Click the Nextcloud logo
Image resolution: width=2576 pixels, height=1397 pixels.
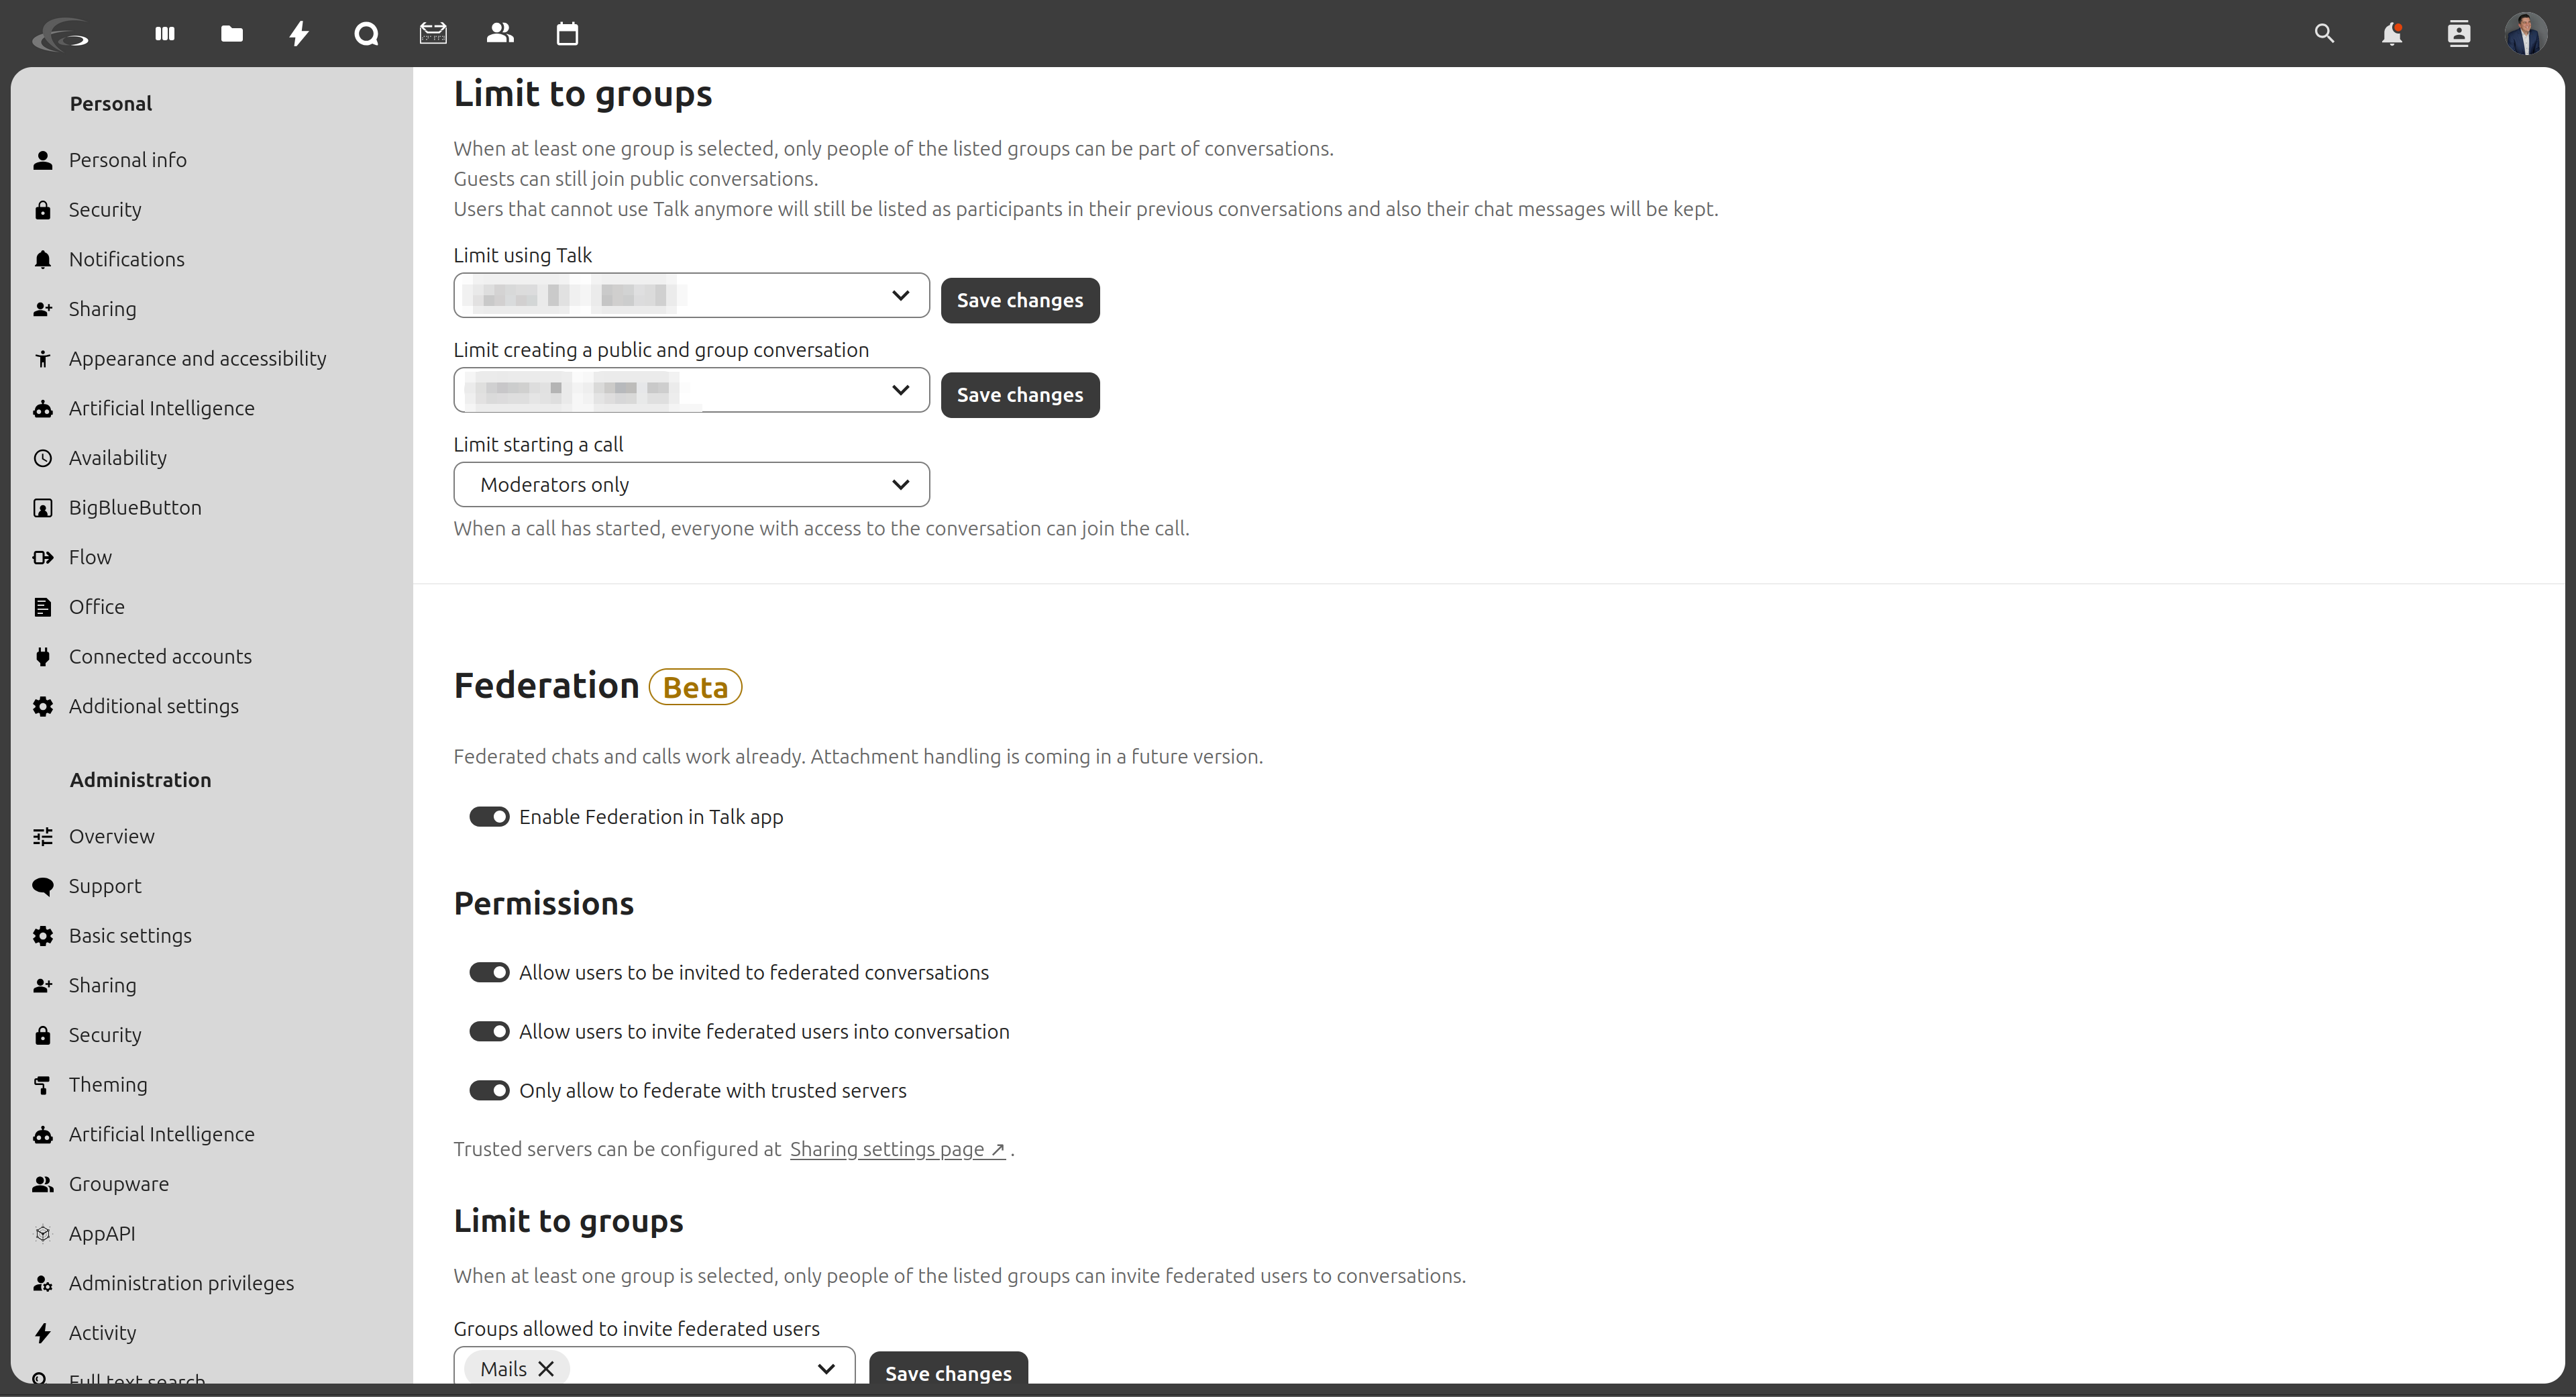(61, 34)
